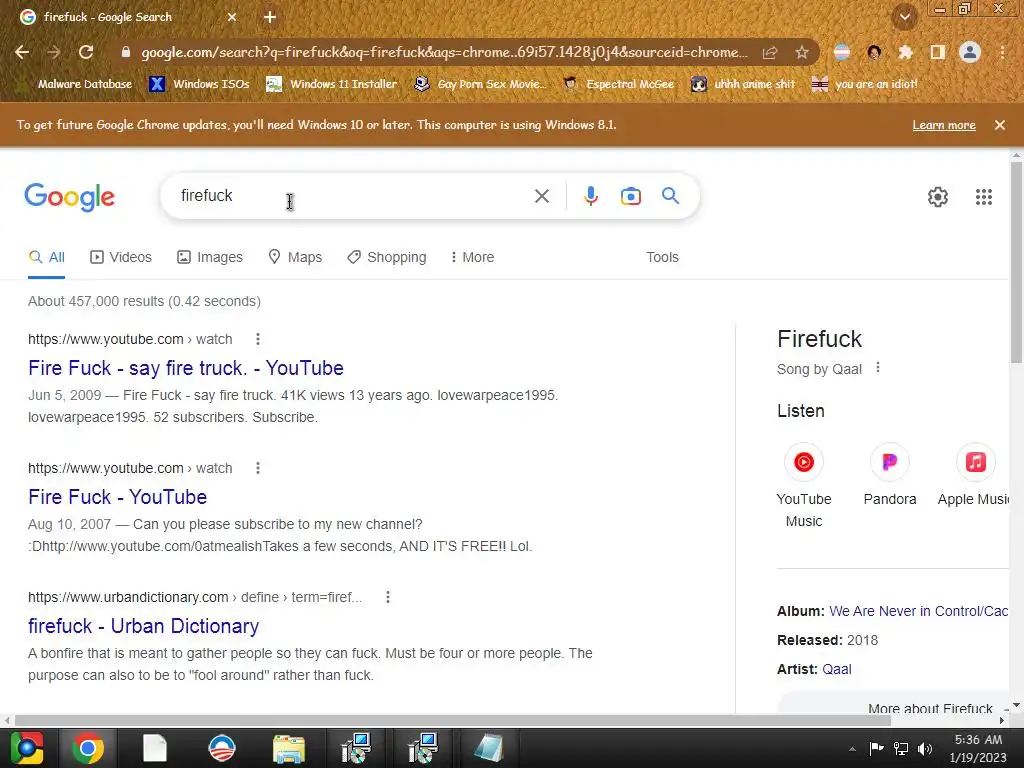Listen on Pandora
Screen dimensions: 1024x768
coord(889,475)
